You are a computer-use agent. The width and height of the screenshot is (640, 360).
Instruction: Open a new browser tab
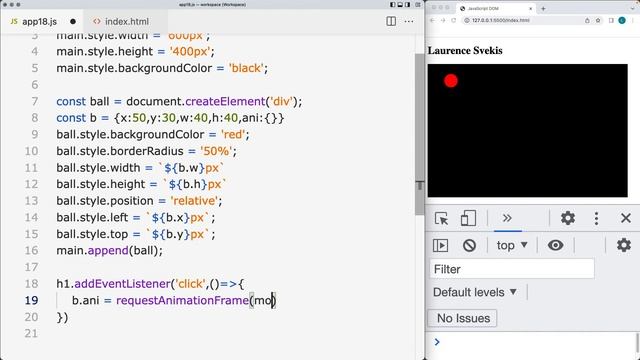click(543, 8)
